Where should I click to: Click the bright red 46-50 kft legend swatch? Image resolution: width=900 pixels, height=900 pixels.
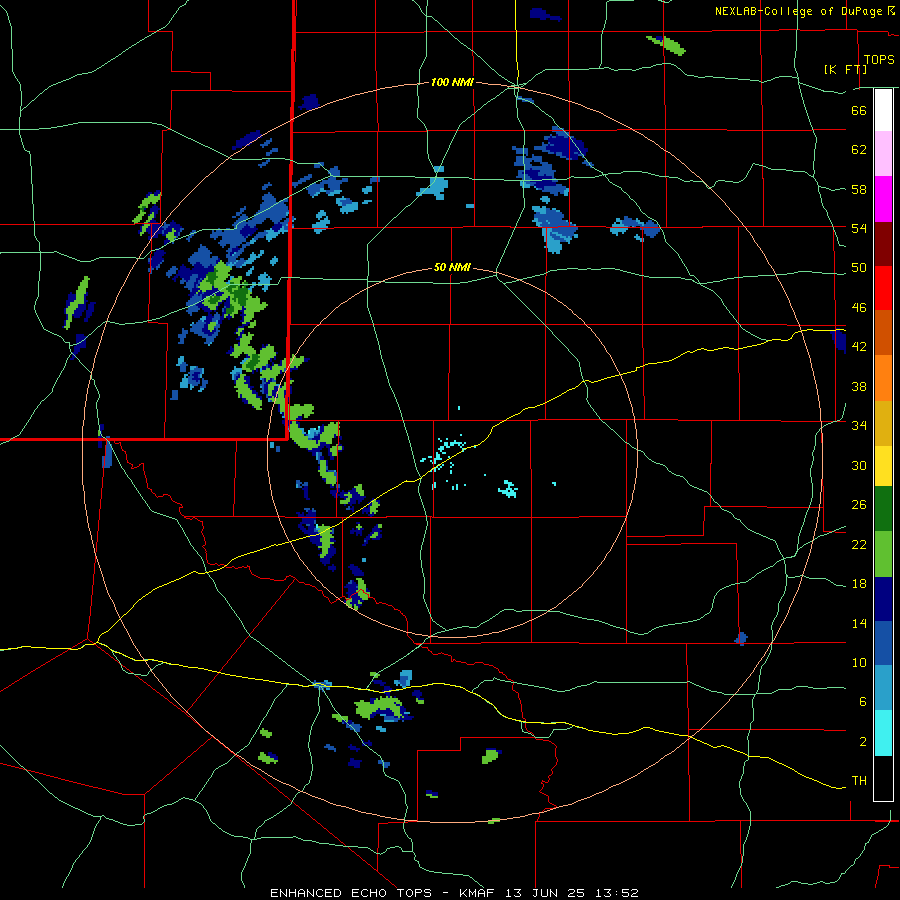coord(883,288)
